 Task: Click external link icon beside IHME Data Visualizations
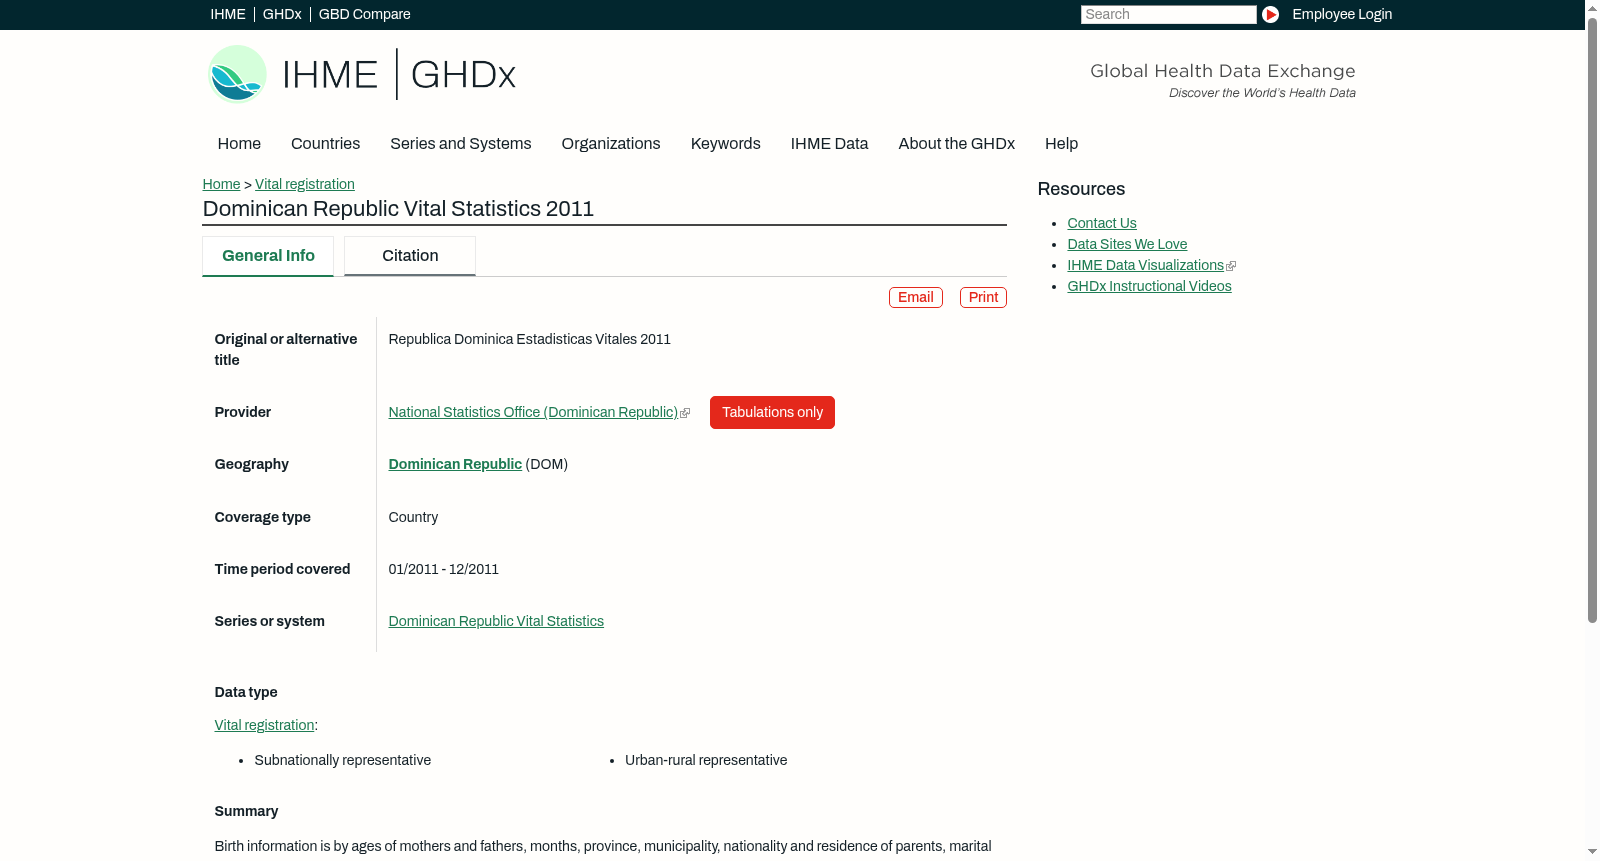(1231, 266)
